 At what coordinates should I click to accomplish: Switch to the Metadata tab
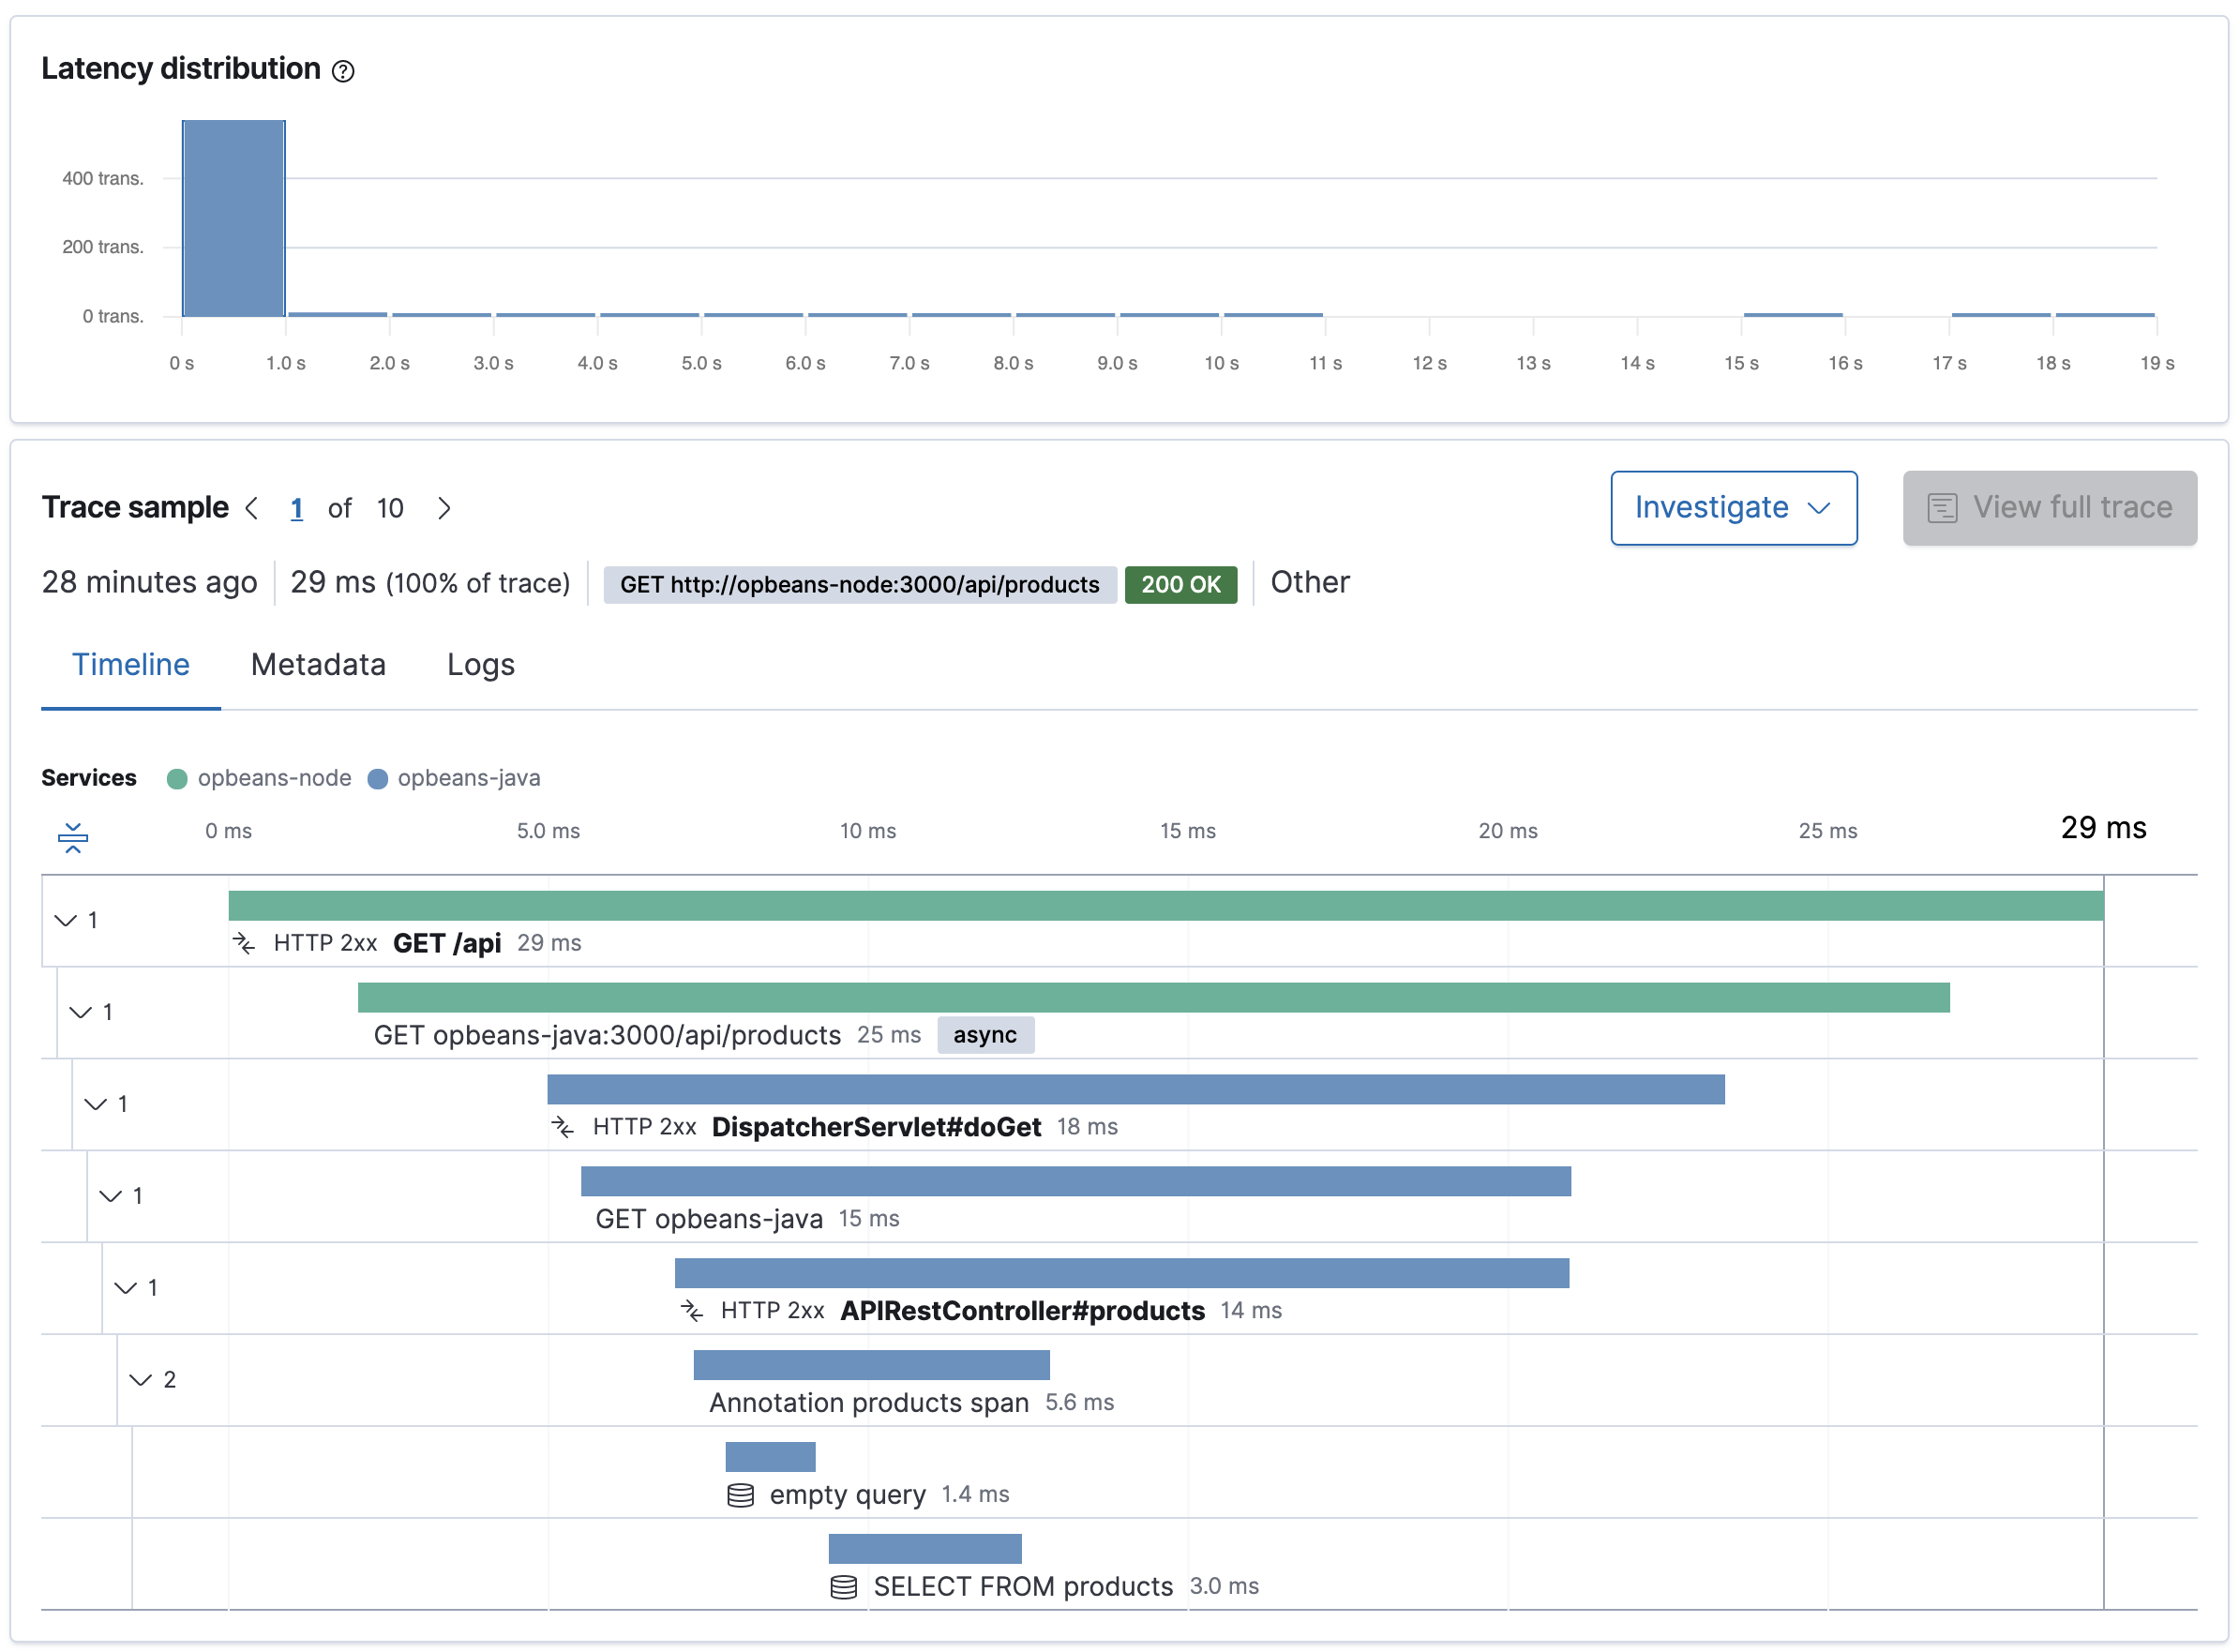coord(318,664)
